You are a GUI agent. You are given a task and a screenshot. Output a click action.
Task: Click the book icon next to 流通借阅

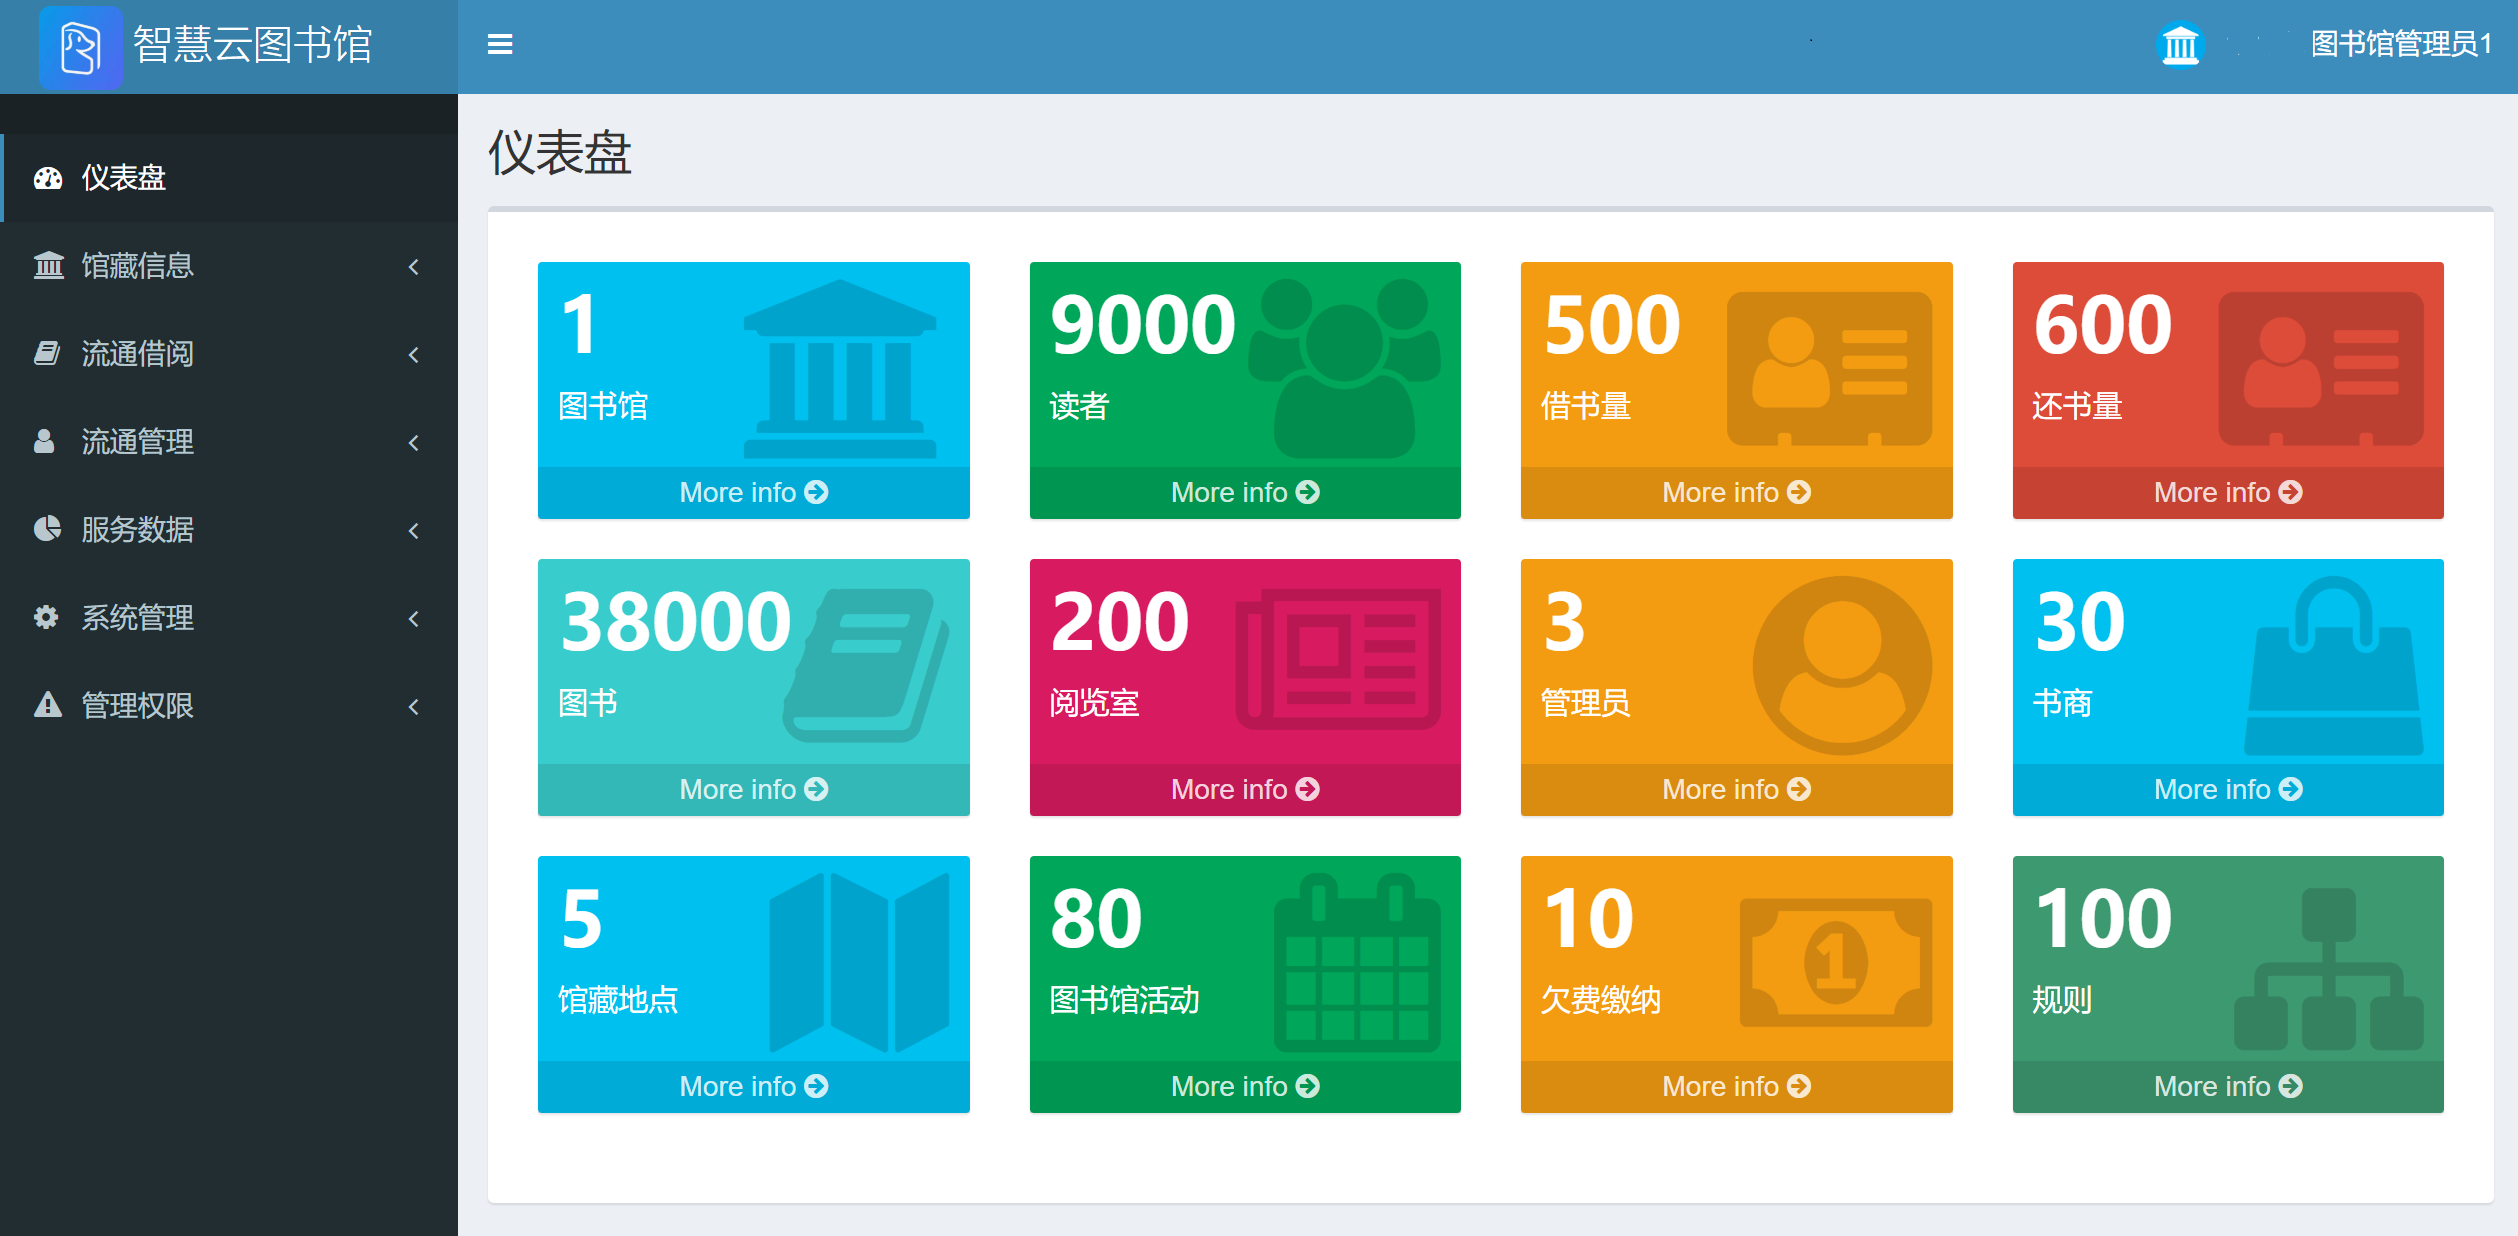[47, 353]
